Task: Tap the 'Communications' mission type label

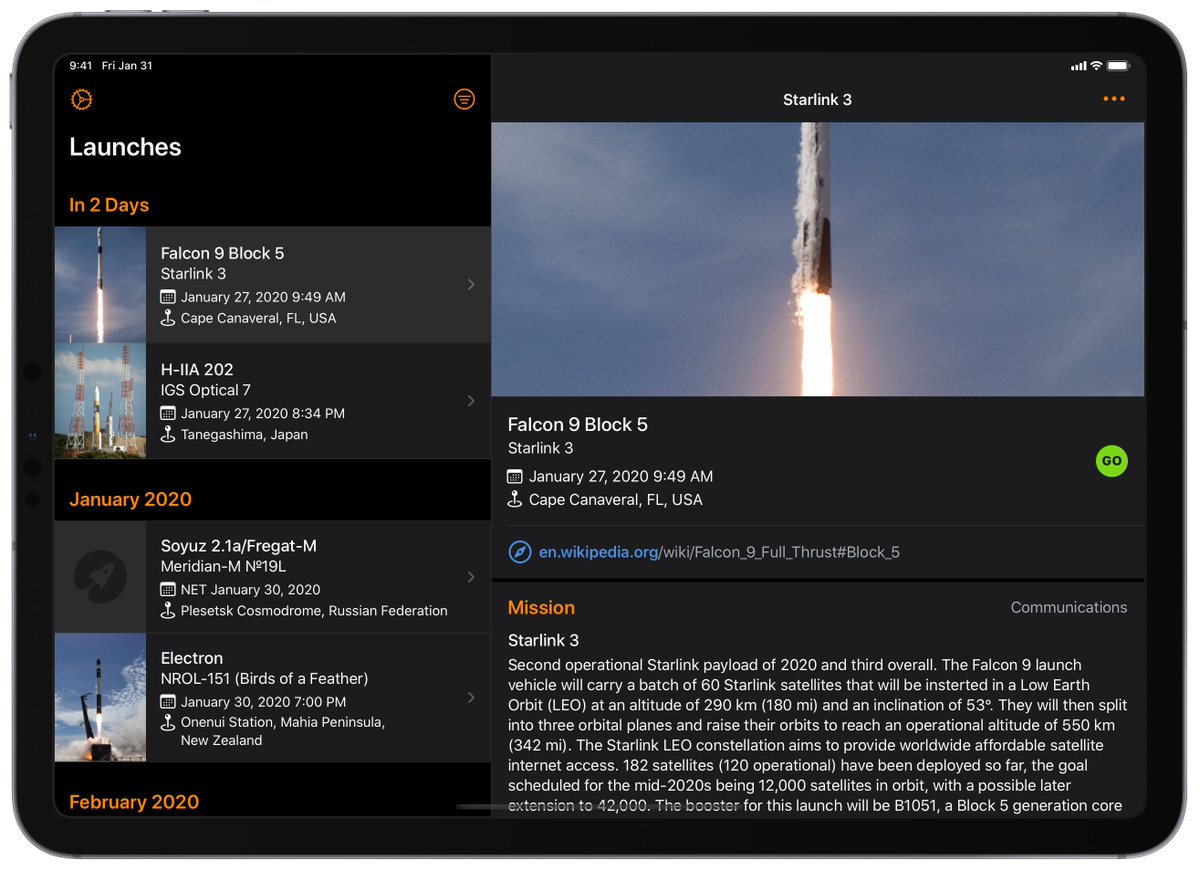Action: coord(1069,608)
